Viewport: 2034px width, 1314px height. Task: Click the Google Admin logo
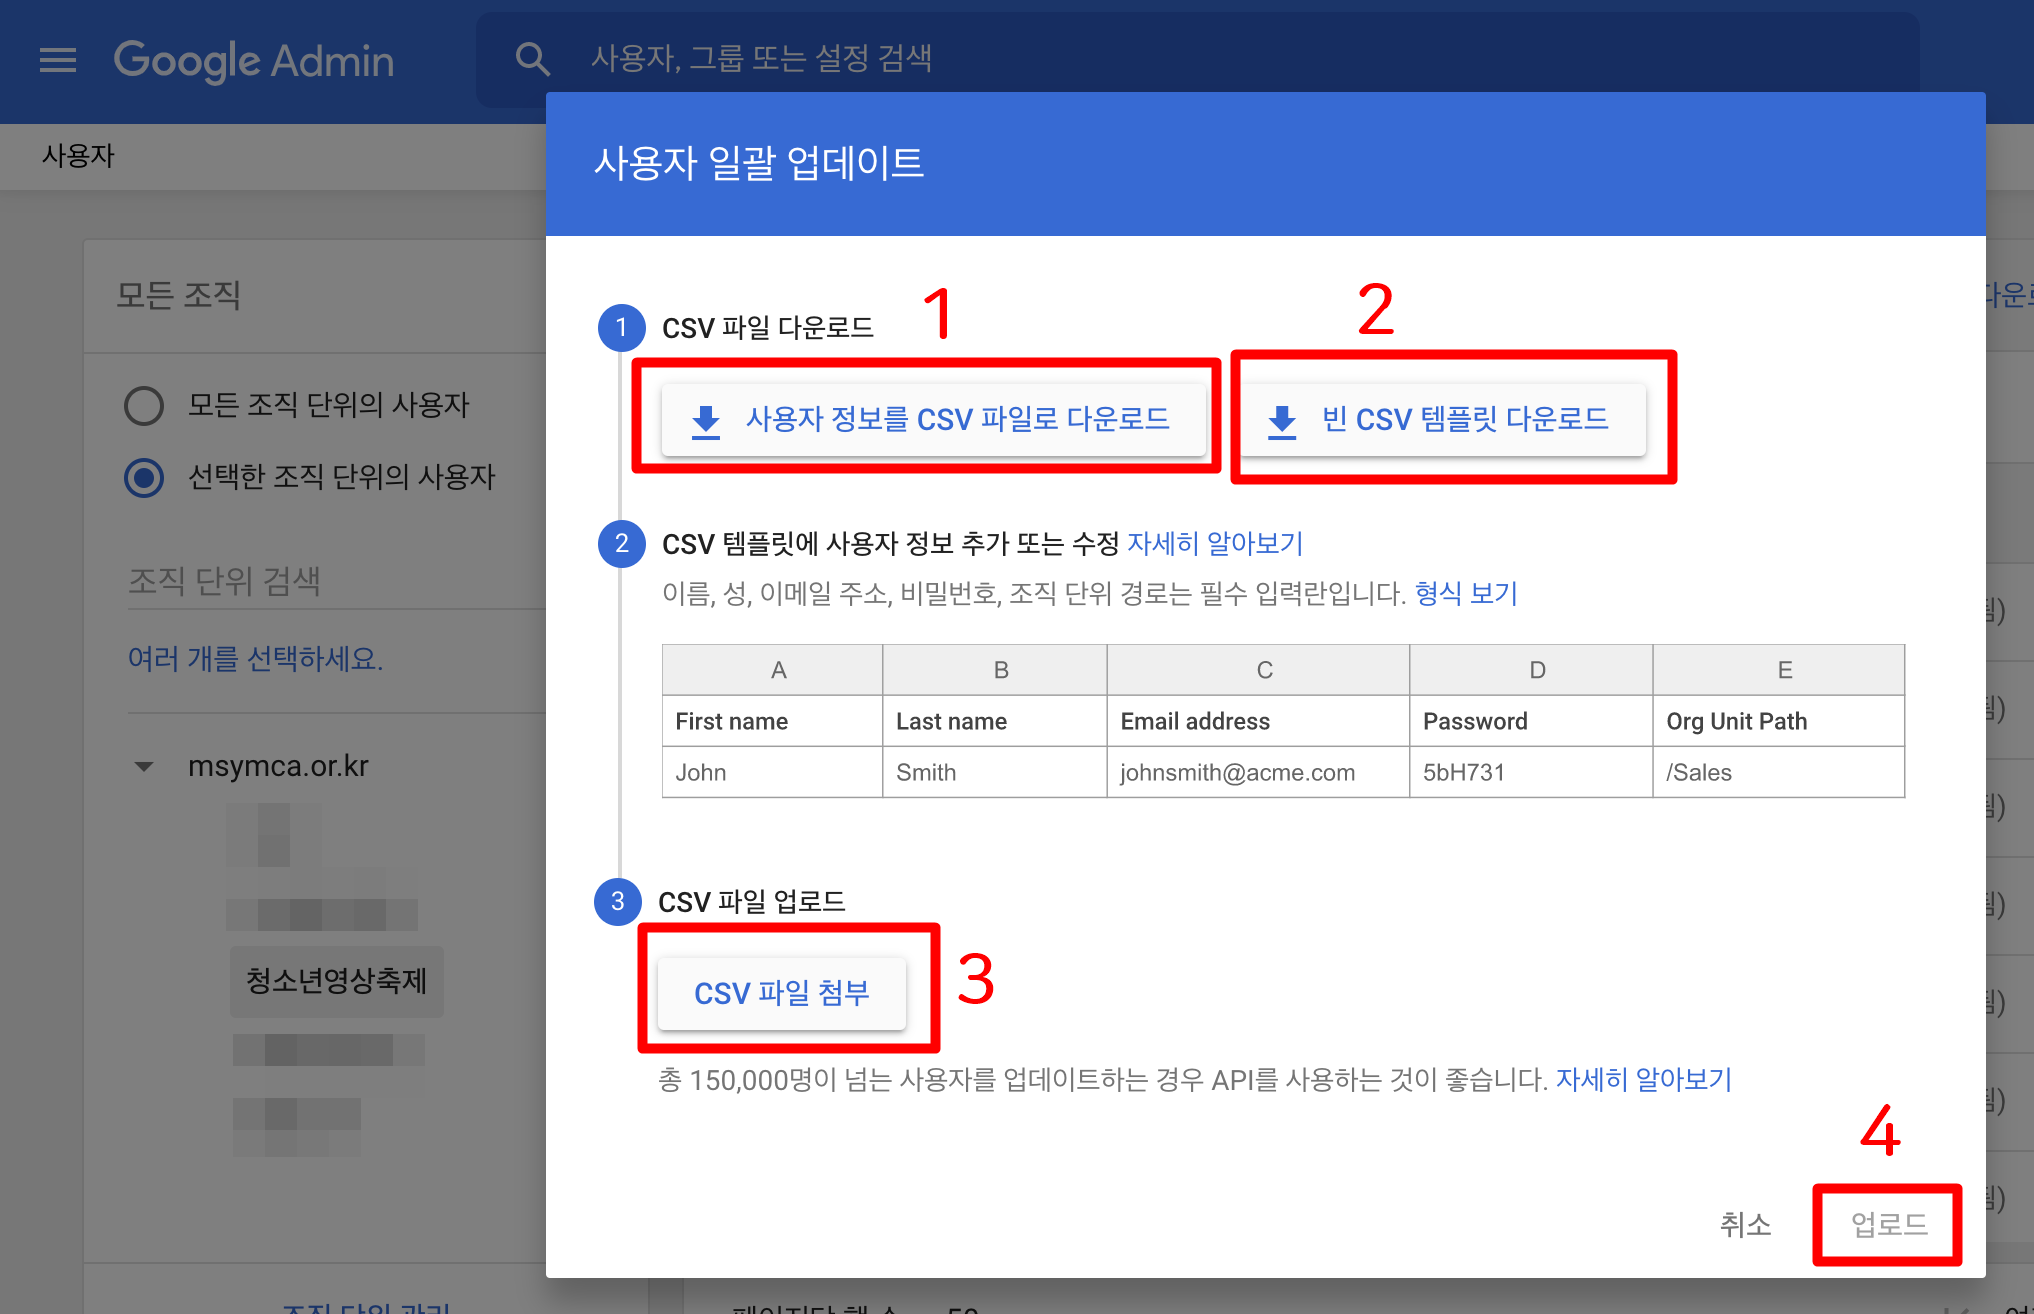pos(254,60)
